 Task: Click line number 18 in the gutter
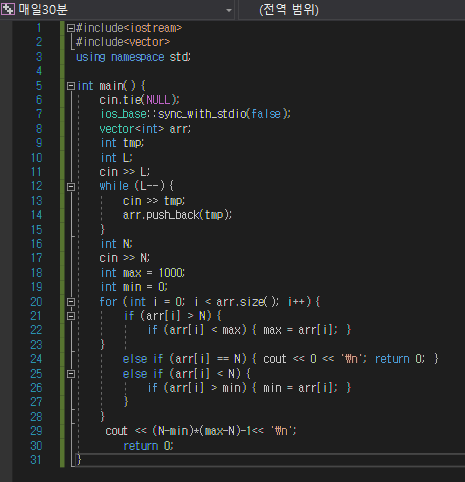click(37, 273)
